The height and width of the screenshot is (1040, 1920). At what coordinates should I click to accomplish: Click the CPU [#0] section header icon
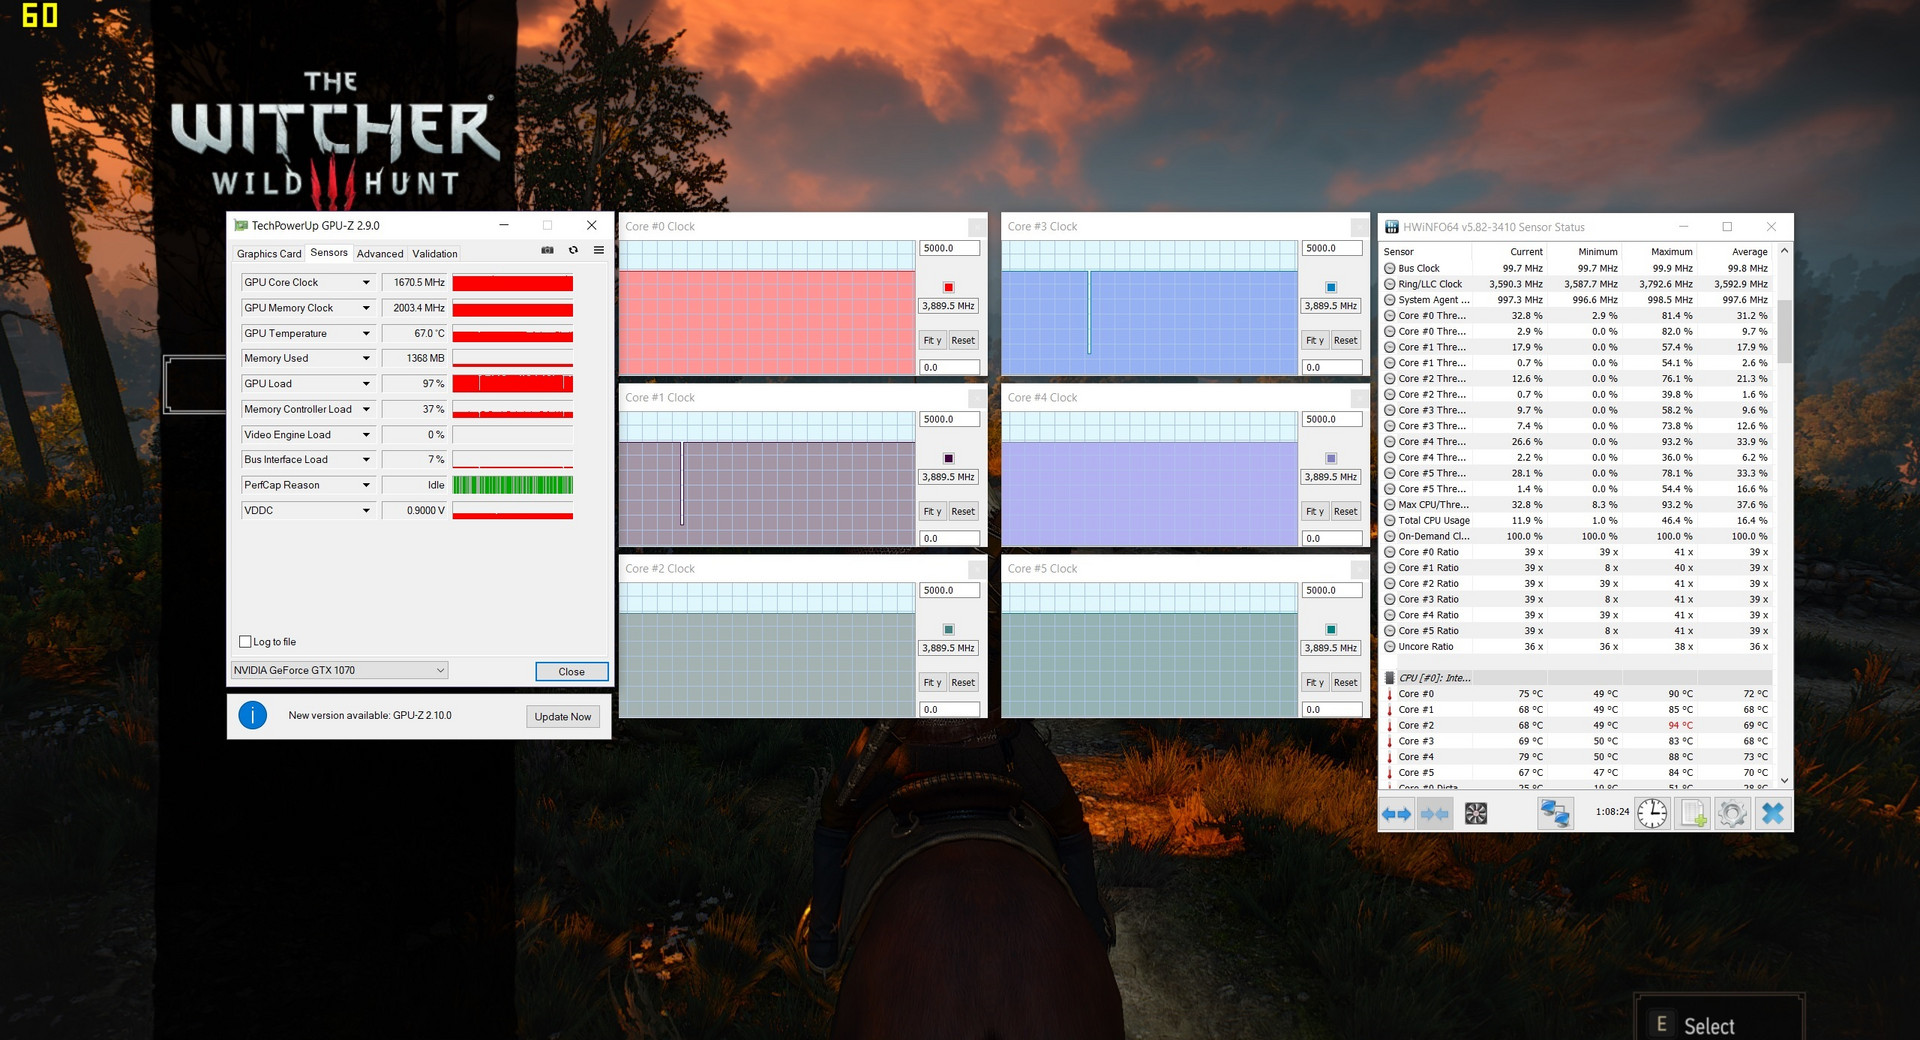1390,678
